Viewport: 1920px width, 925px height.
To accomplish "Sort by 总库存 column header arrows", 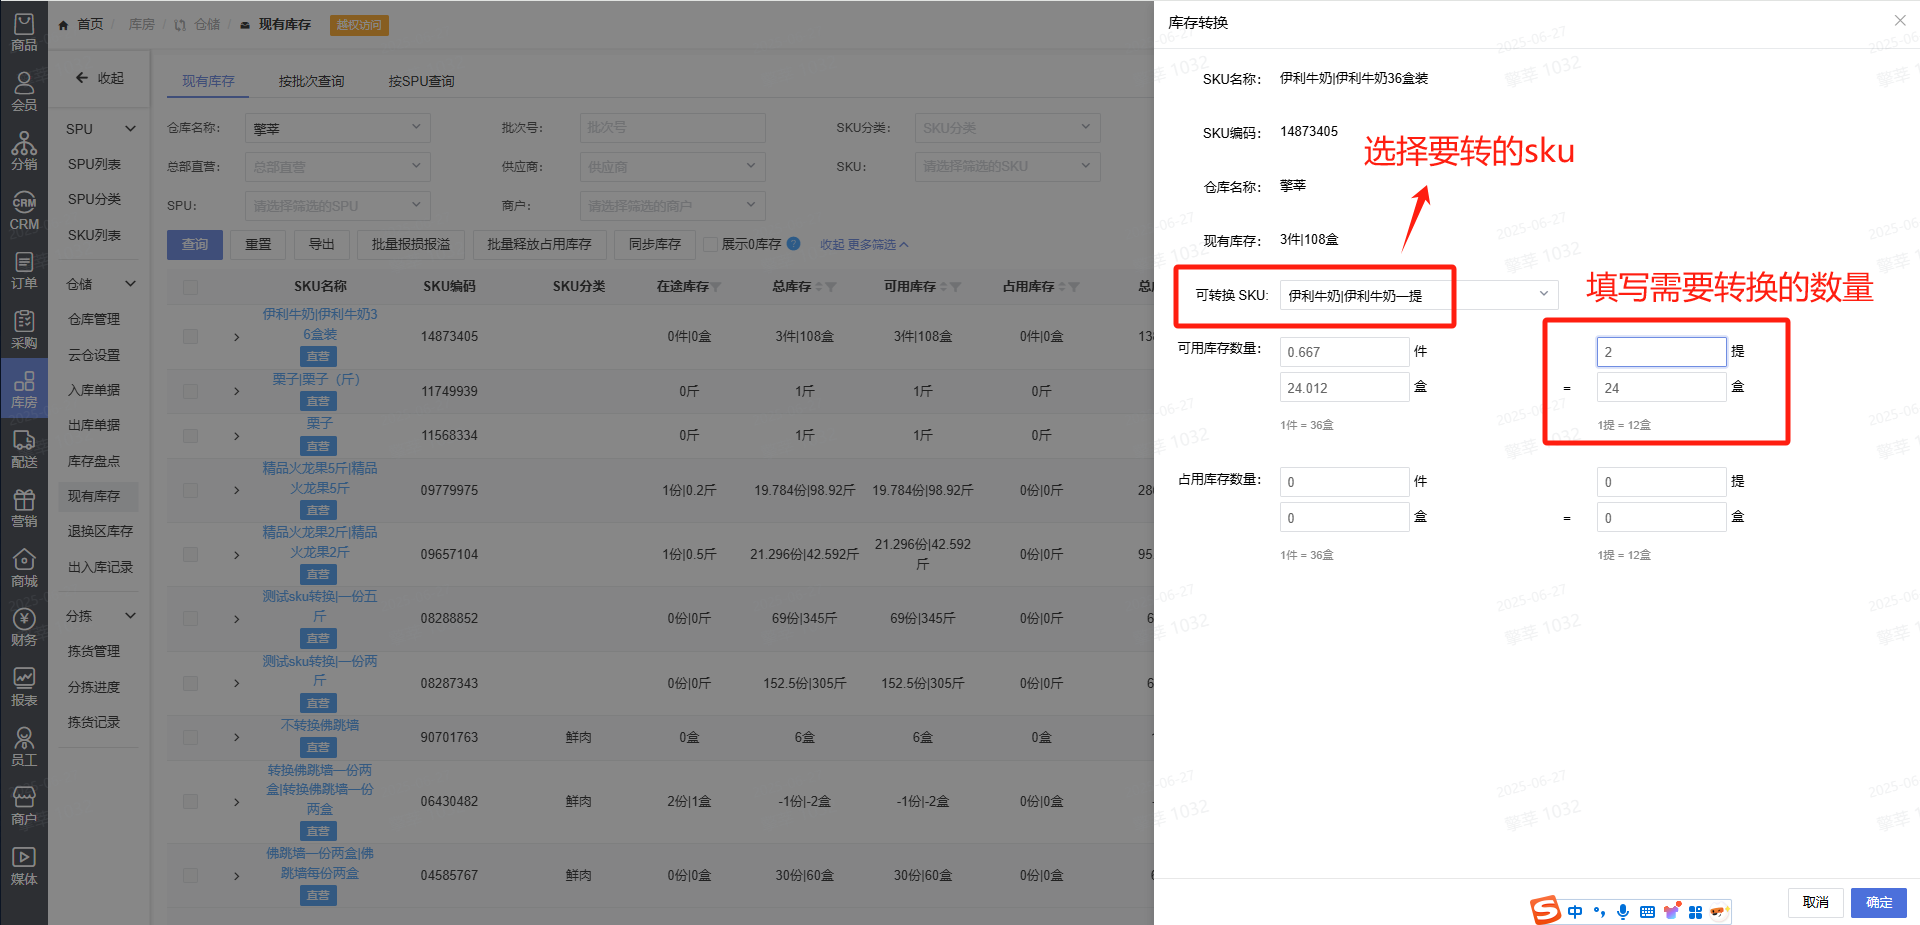I will (x=819, y=287).
